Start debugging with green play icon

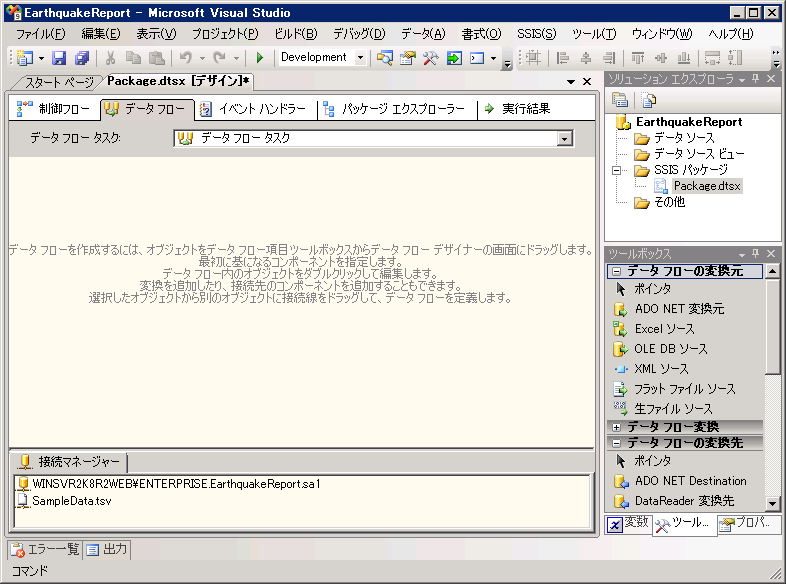click(x=260, y=58)
